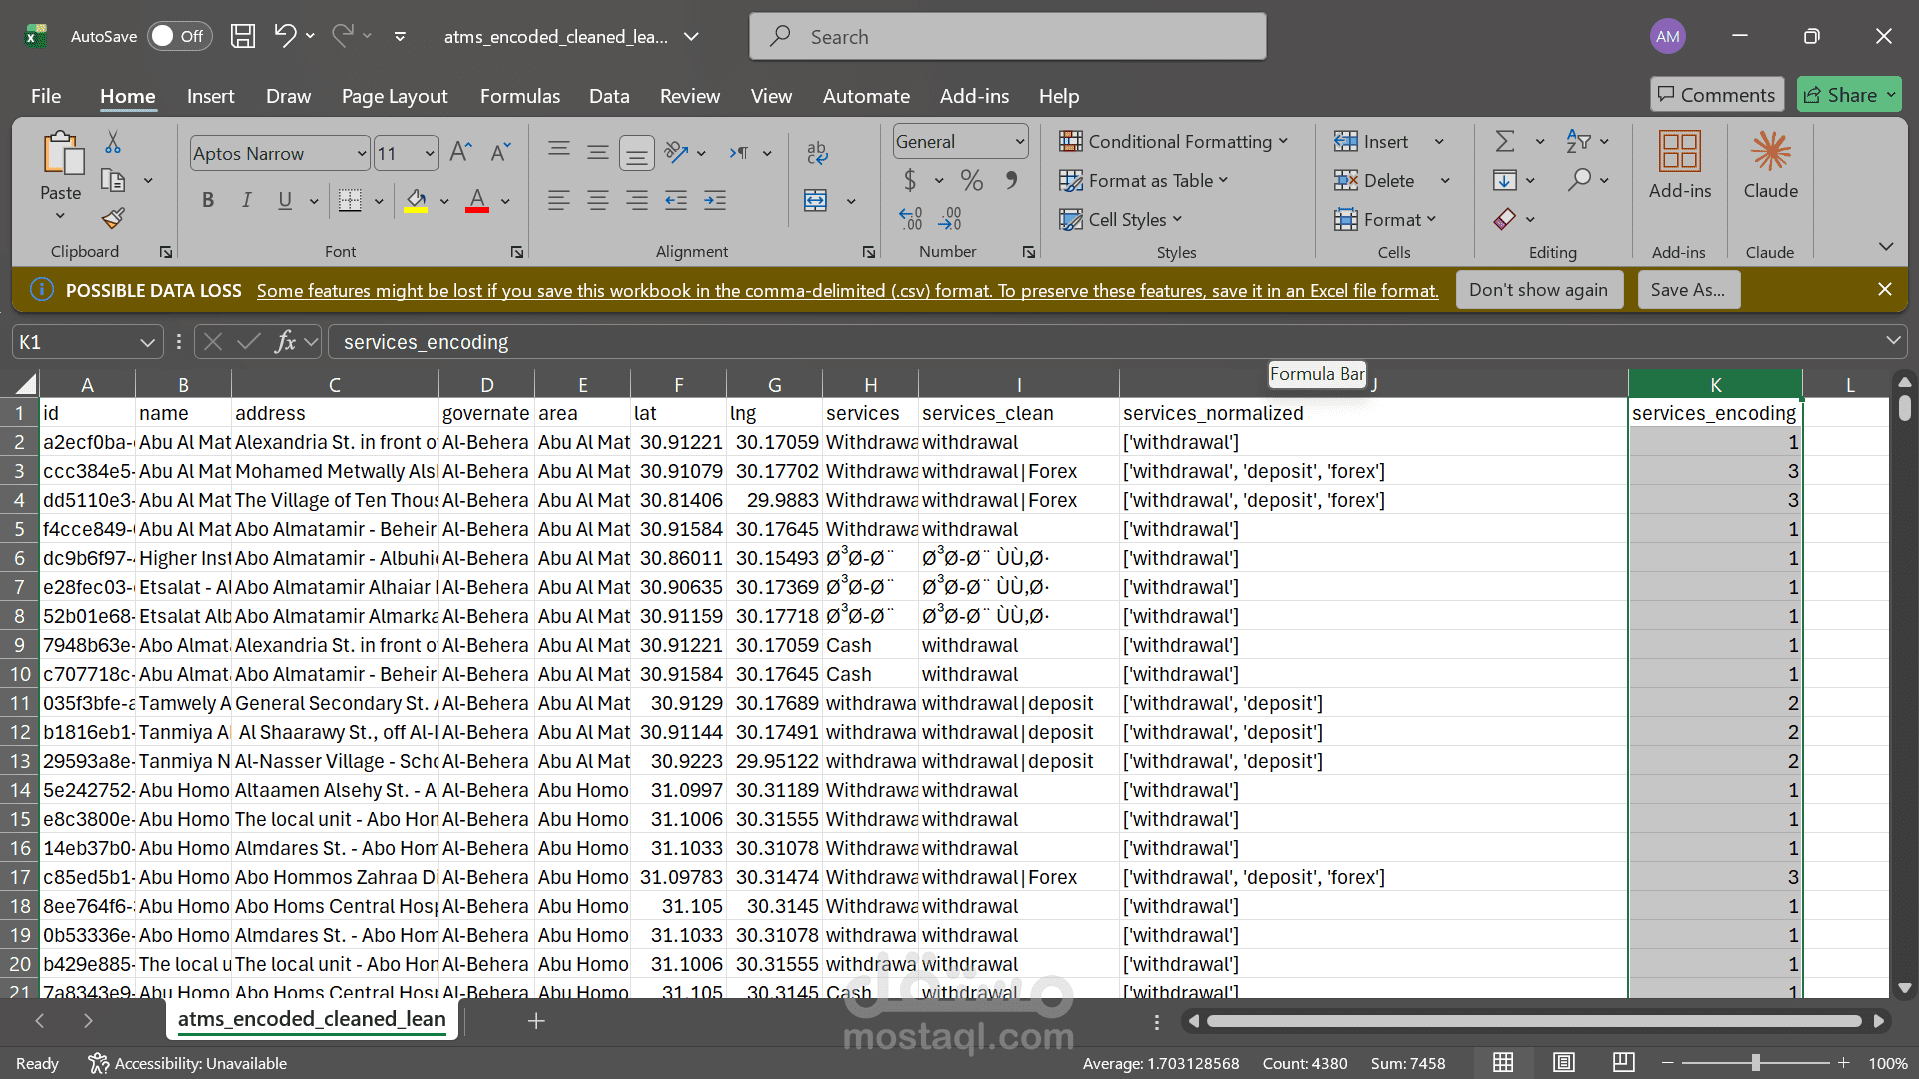Switch to the Data tab
The image size is (1919, 1079).
609,96
